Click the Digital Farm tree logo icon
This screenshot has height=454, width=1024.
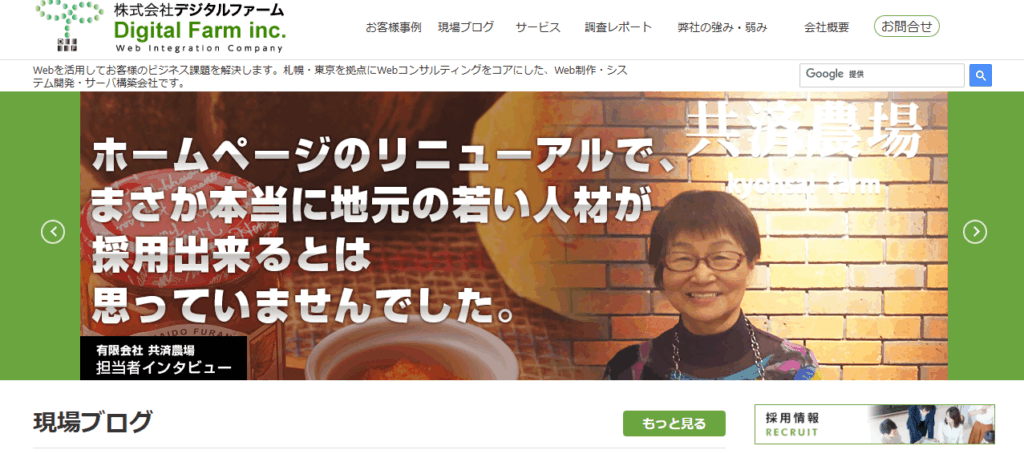point(69,25)
